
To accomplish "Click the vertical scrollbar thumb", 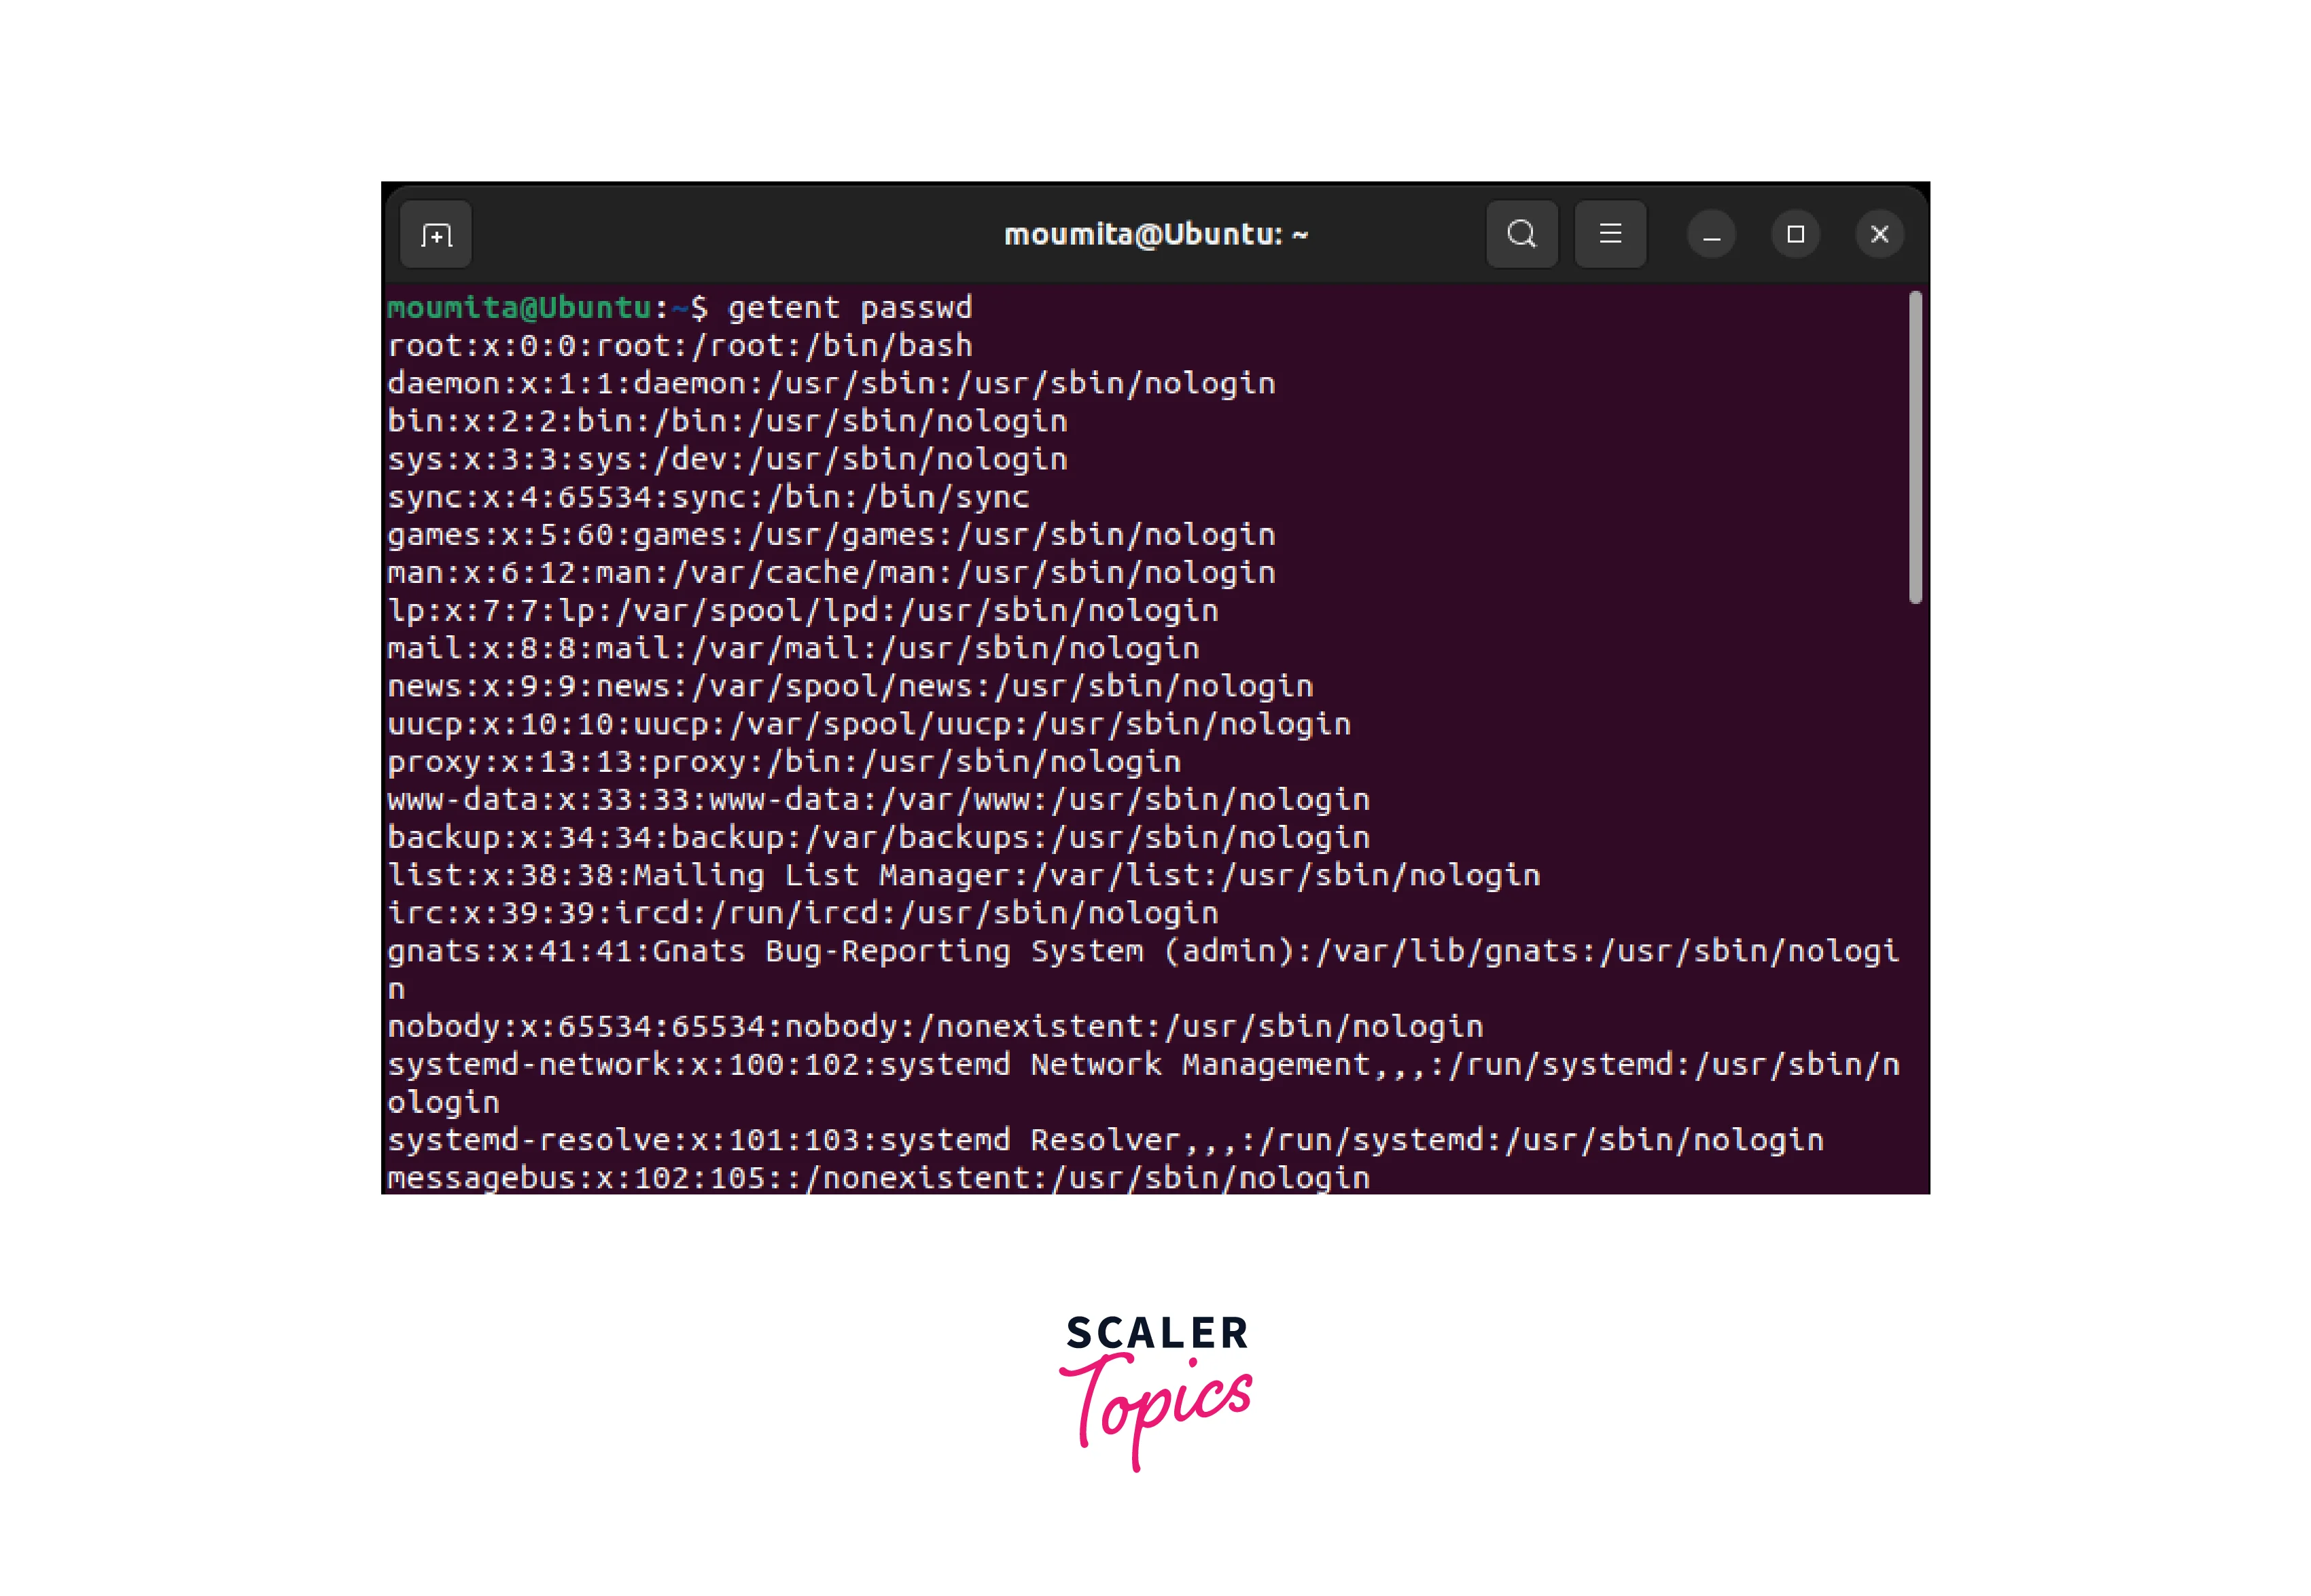I will [x=1915, y=447].
